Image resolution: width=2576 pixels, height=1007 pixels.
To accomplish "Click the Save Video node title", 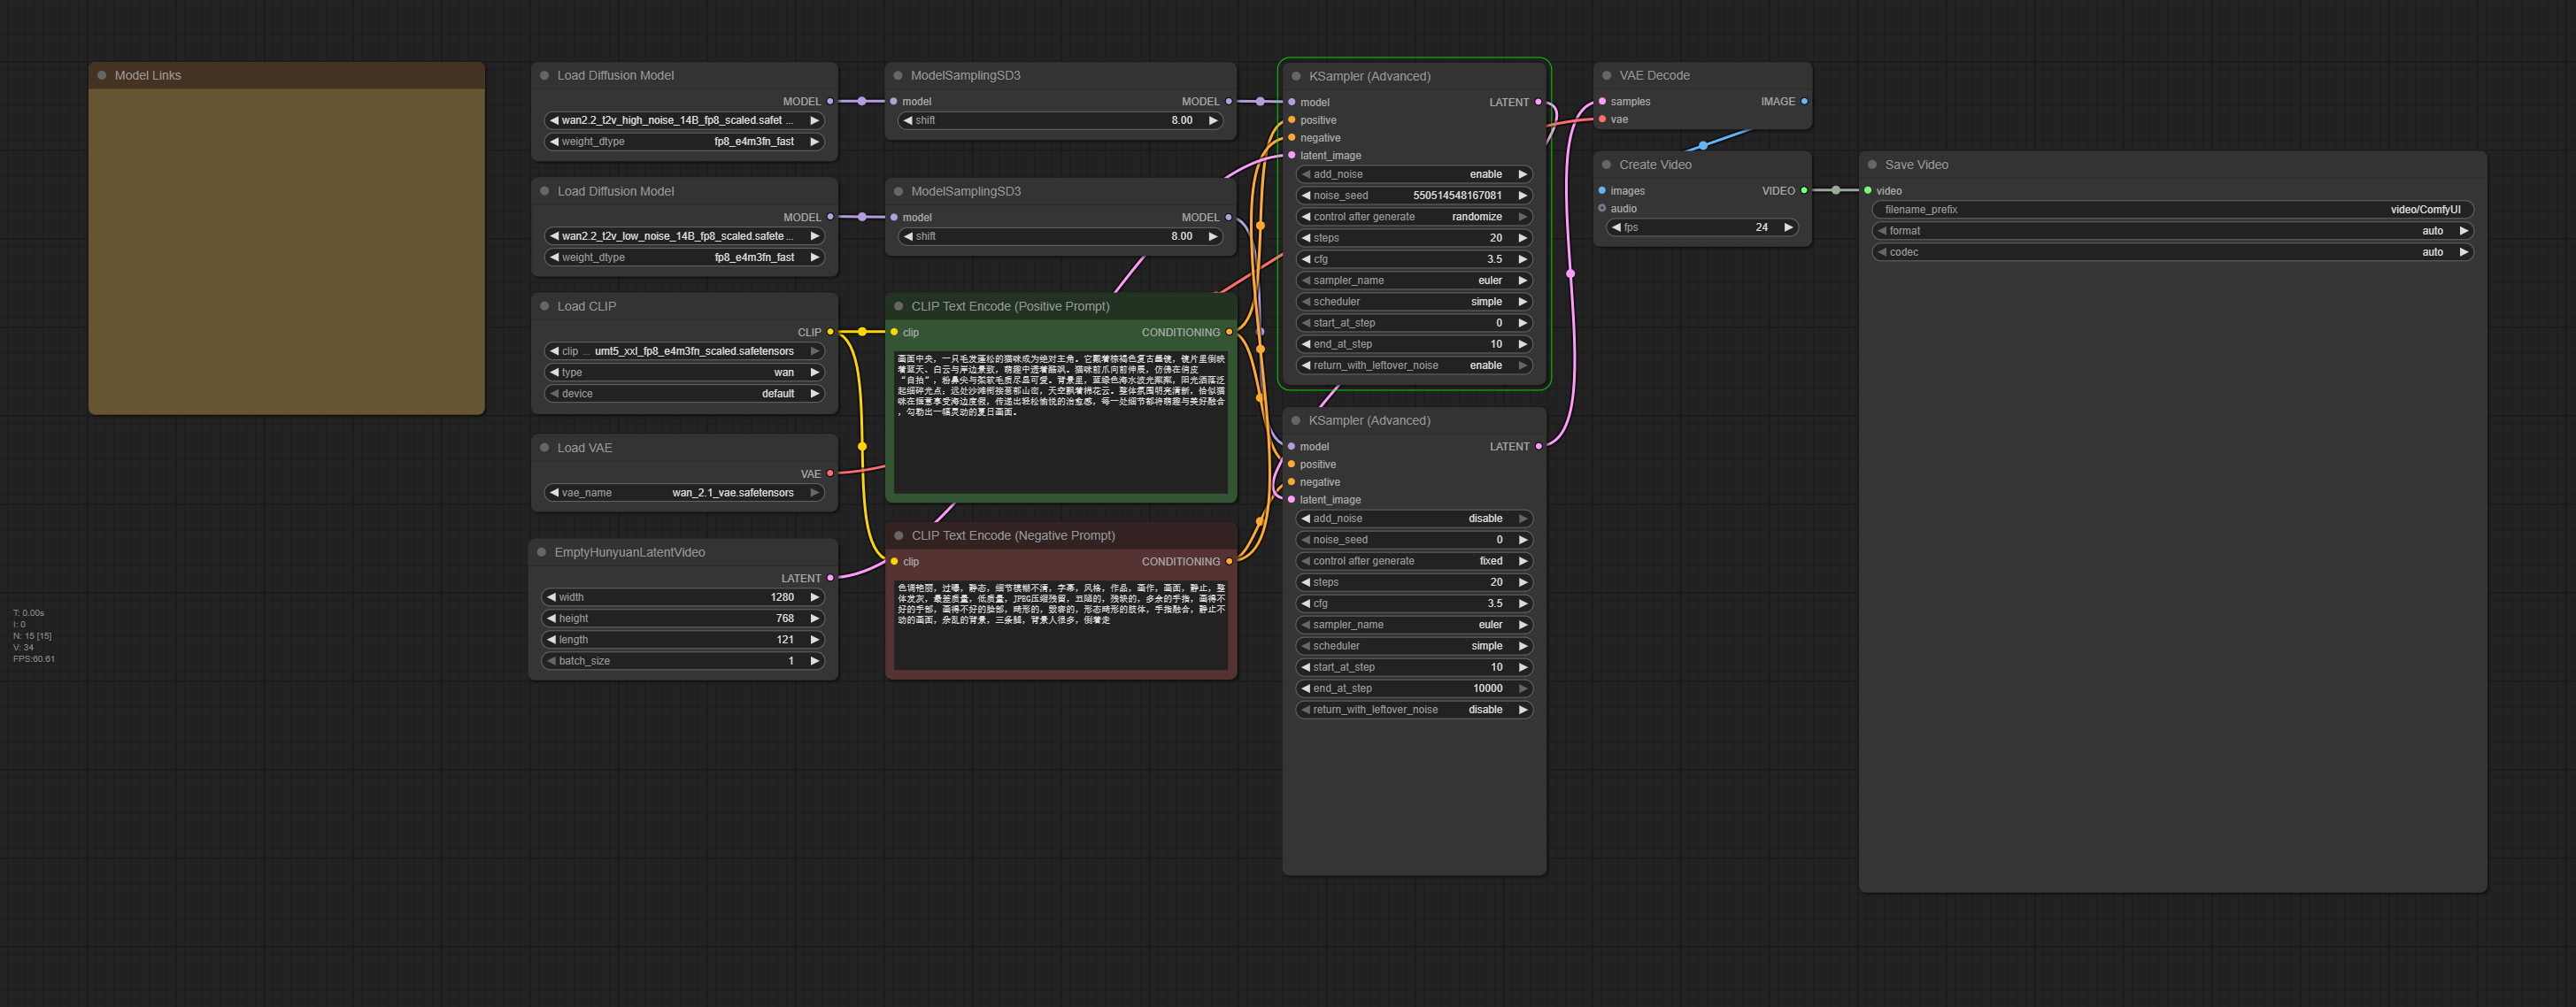I will [x=1916, y=165].
